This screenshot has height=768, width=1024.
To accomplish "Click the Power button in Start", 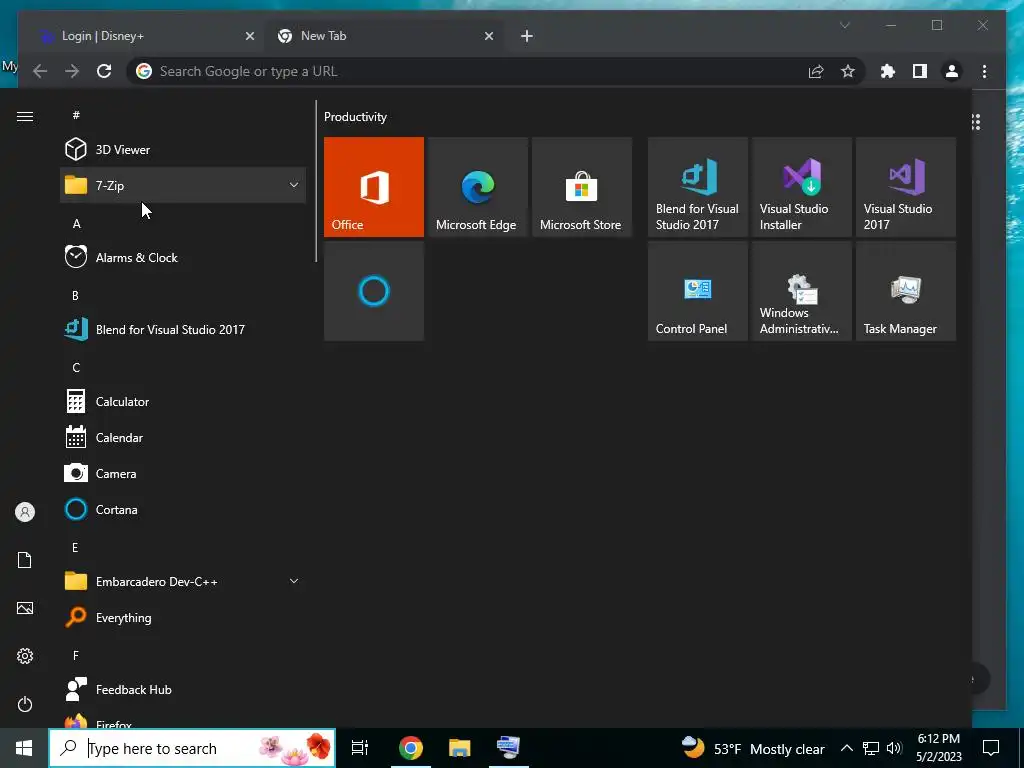I will pyautogui.click(x=25, y=704).
